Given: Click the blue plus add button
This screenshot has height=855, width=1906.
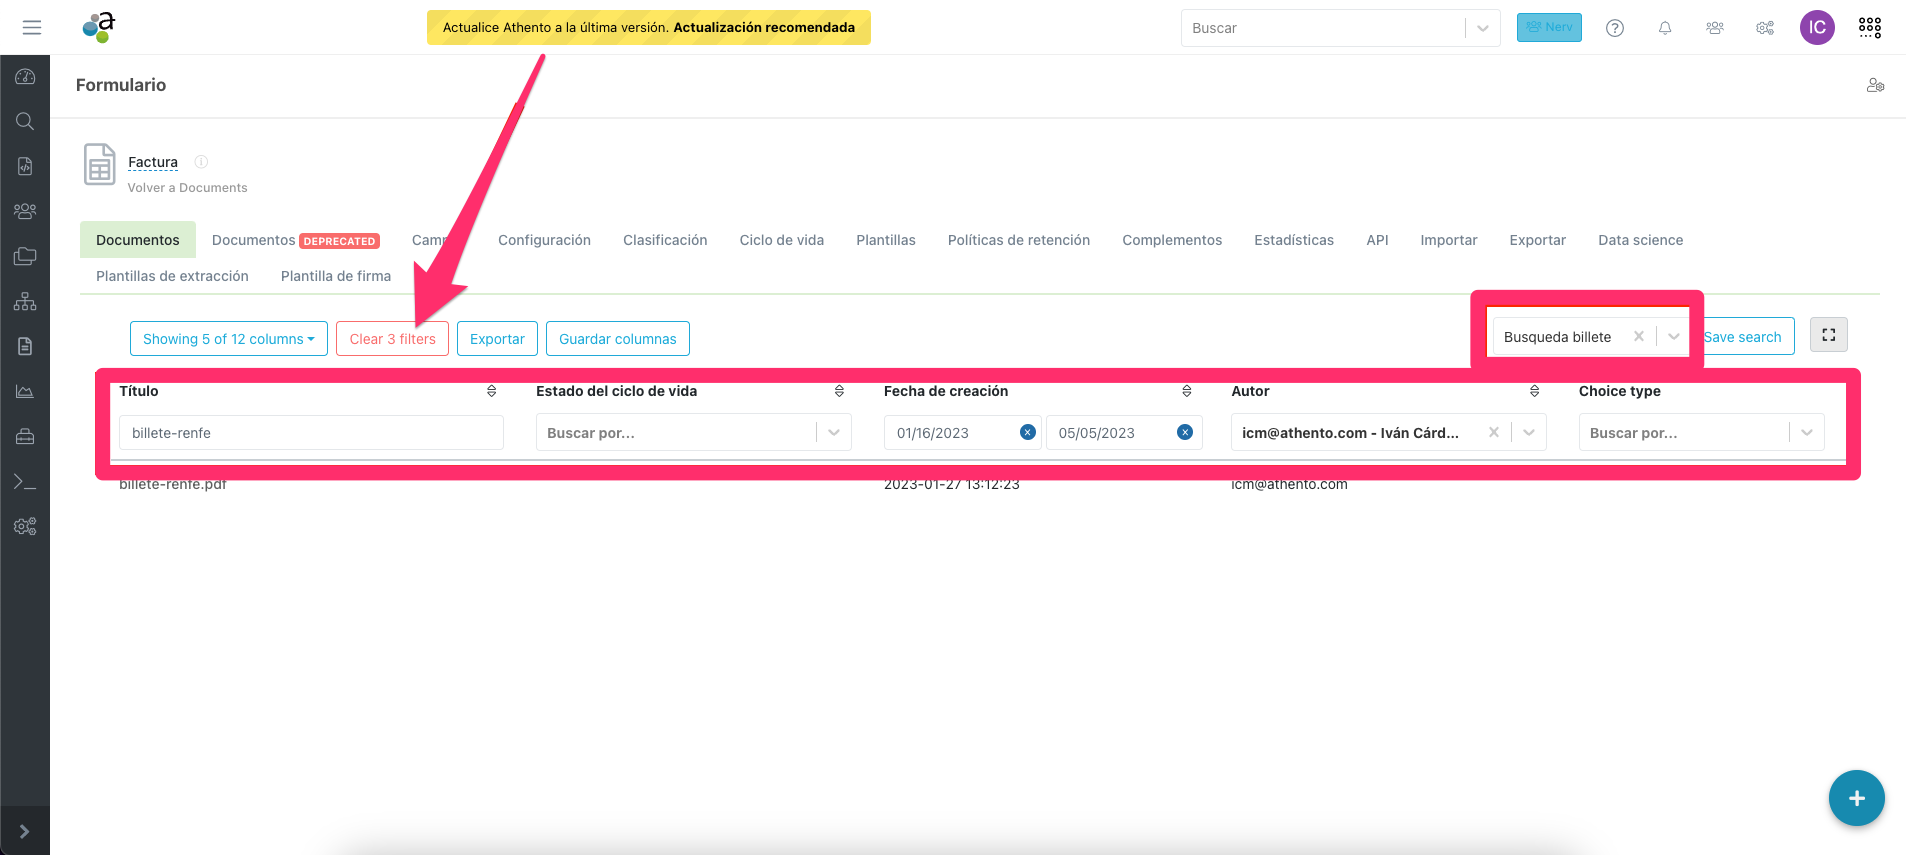Looking at the screenshot, I should pos(1856,798).
